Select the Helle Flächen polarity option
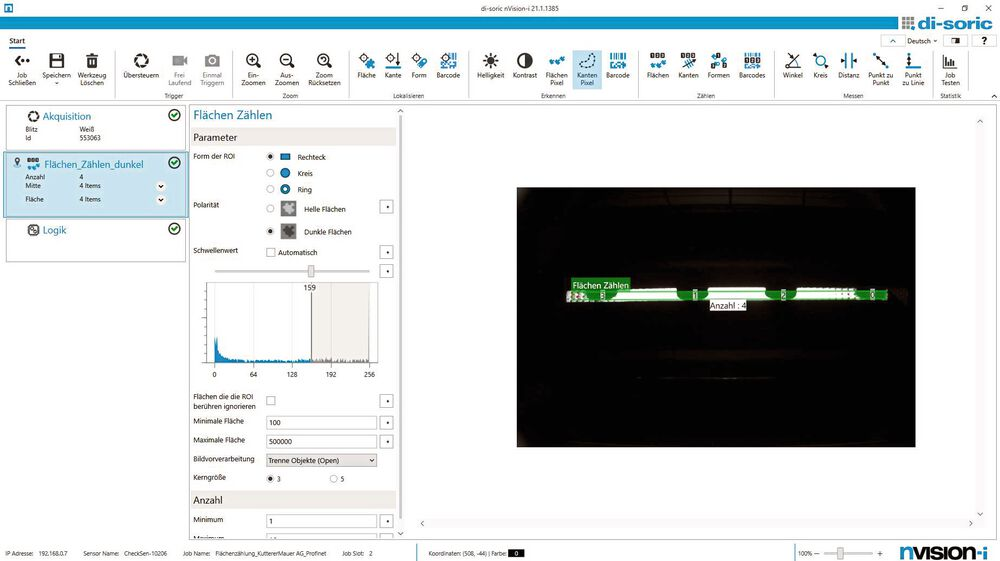Screen dimensions: 1000x561 [x=271, y=208]
